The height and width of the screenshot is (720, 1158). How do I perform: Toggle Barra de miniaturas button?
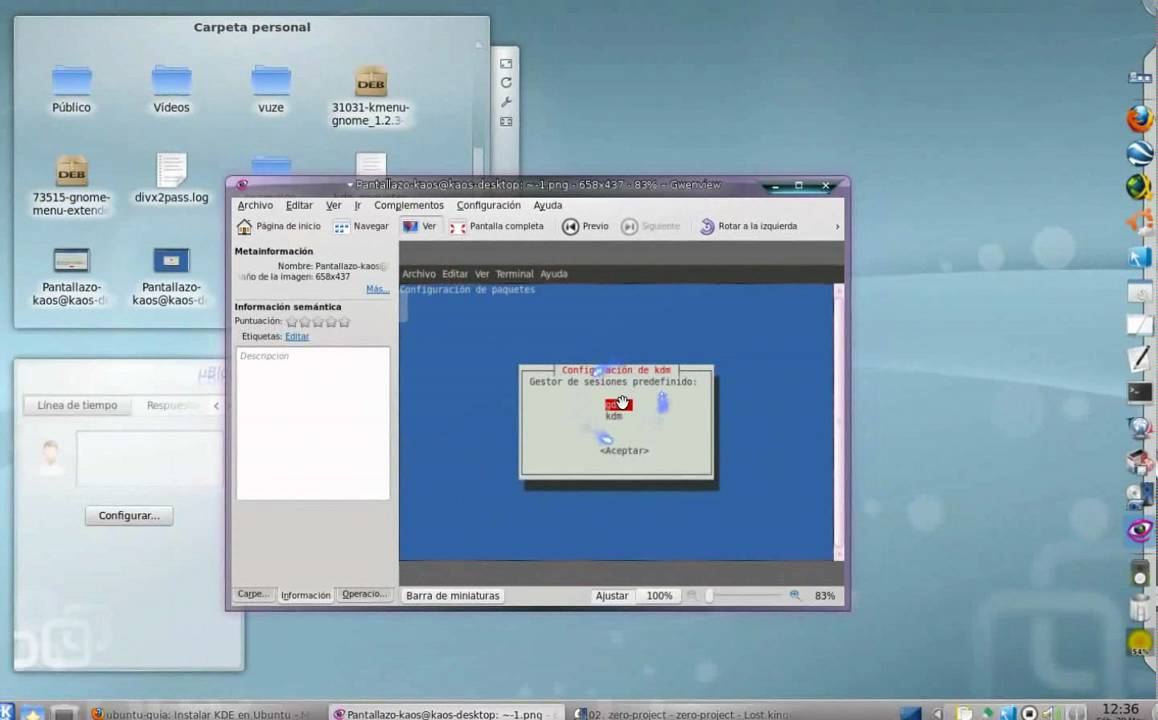pyautogui.click(x=453, y=595)
